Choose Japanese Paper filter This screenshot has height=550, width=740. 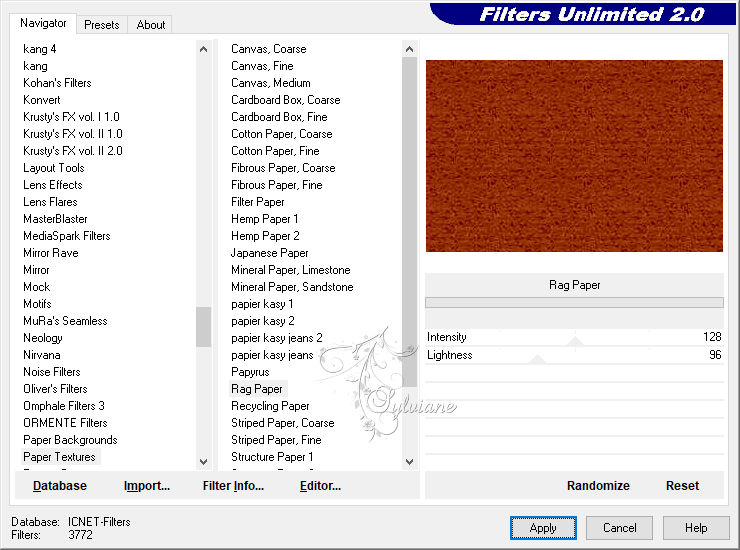click(269, 253)
